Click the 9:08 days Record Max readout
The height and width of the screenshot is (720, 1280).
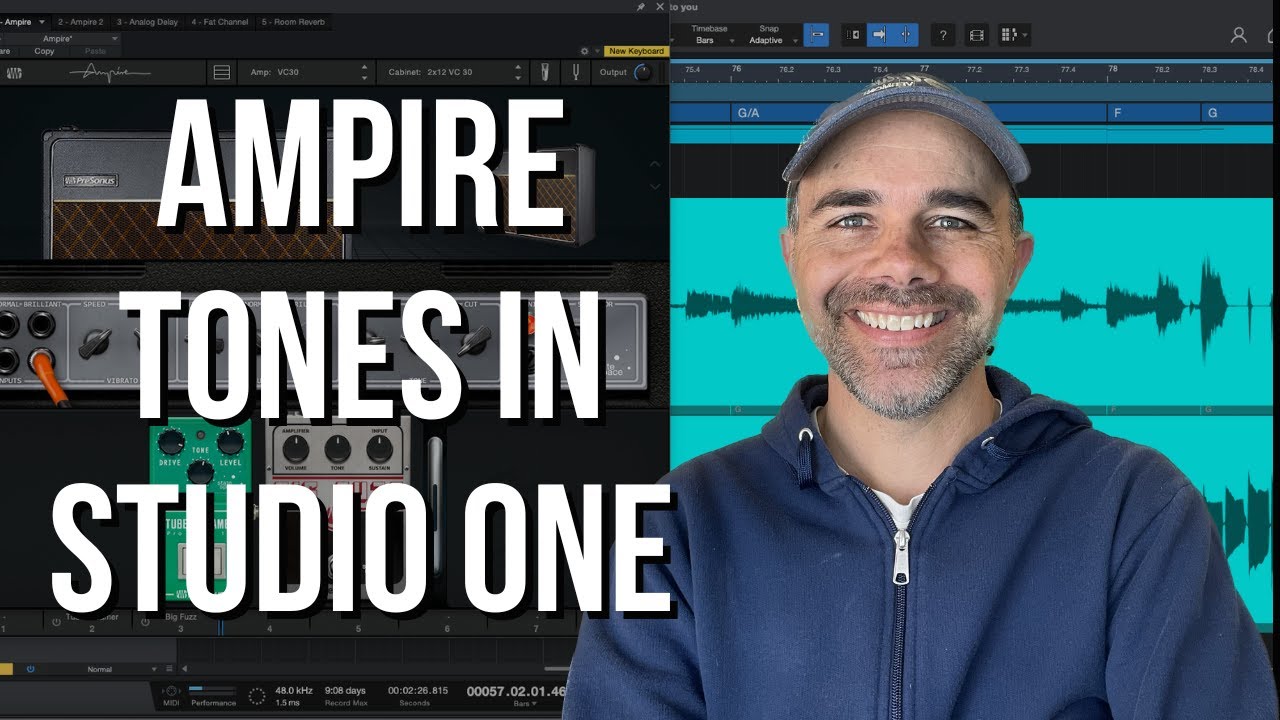(346, 690)
